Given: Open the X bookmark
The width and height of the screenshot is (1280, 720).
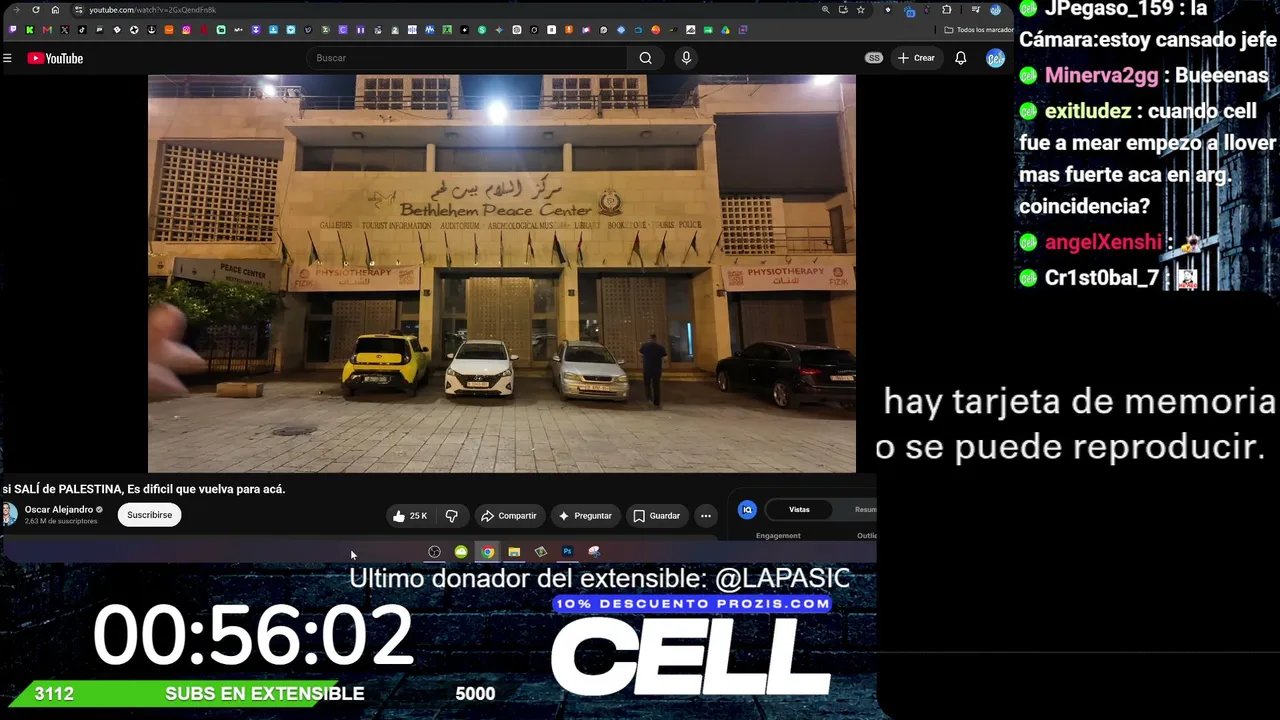Looking at the screenshot, I should tap(64, 30).
